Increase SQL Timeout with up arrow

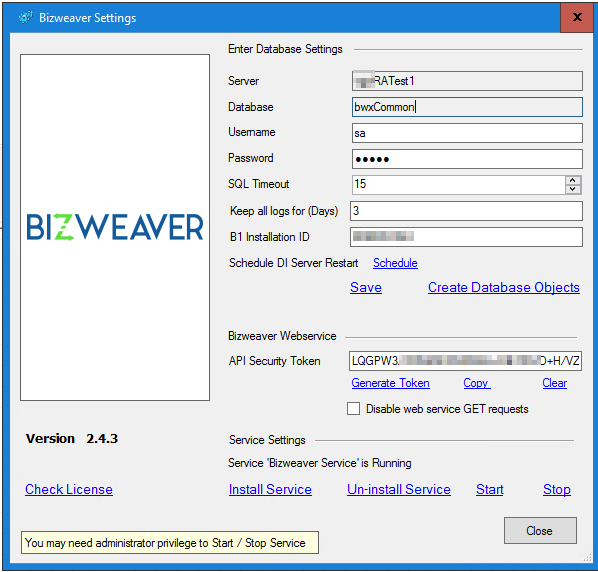tap(573, 180)
